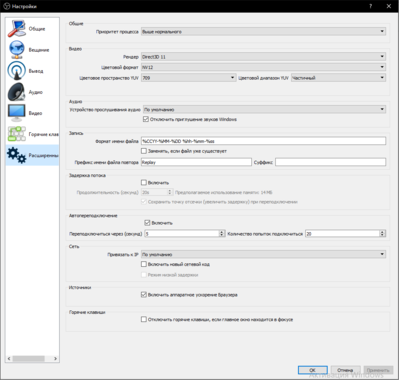Viewport: 399px width, 380px height.
Task: Switch to Видео tab label
Action: coord(35,113)
